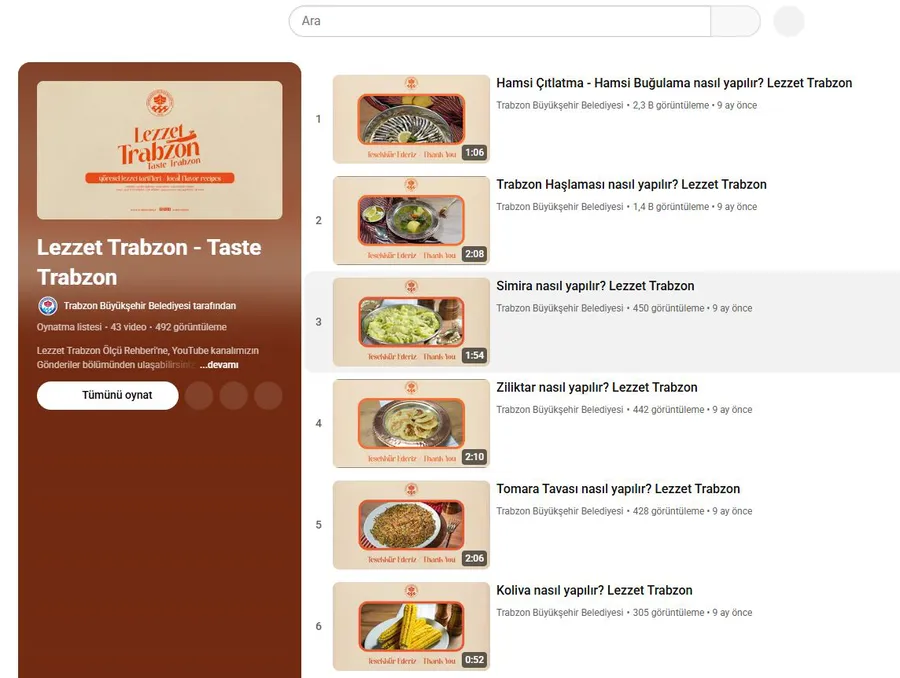The height and width of the screenshot is (678, 900).
Task: Open Hamsi Çıtlatma video thumbnail
Action: (411, 119)
